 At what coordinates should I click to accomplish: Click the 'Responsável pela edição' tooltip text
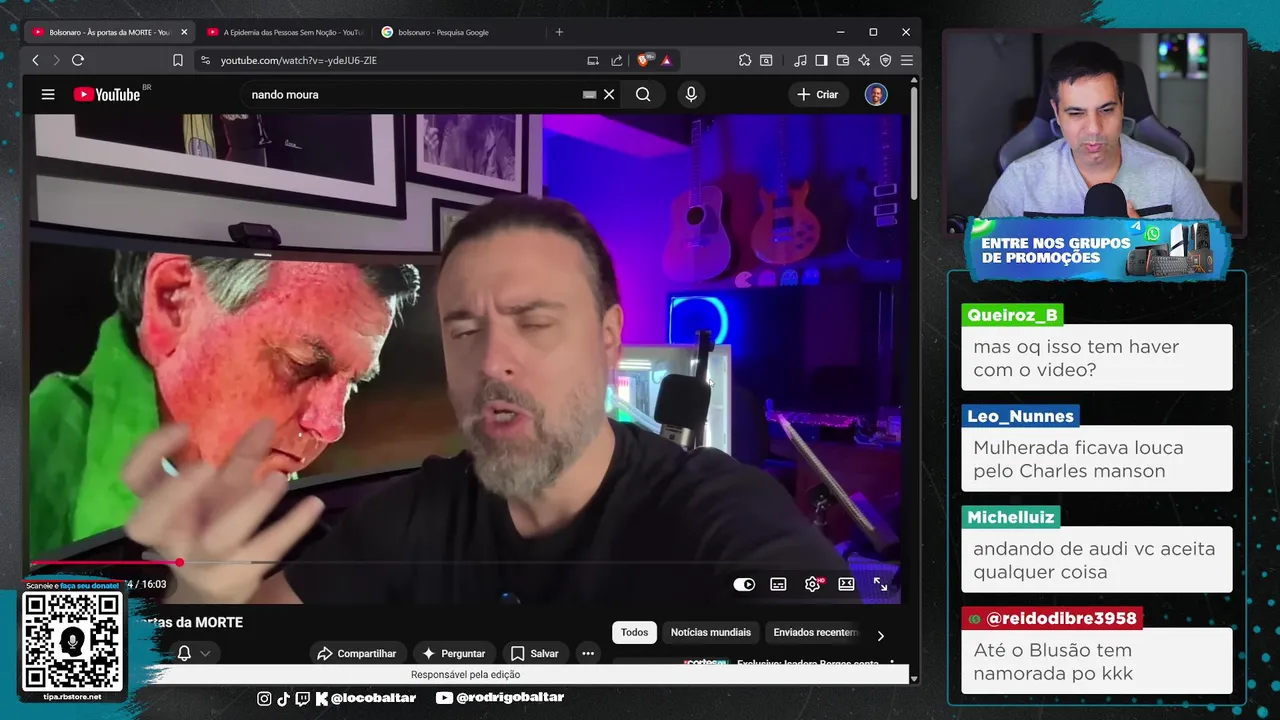coord(465,675)
